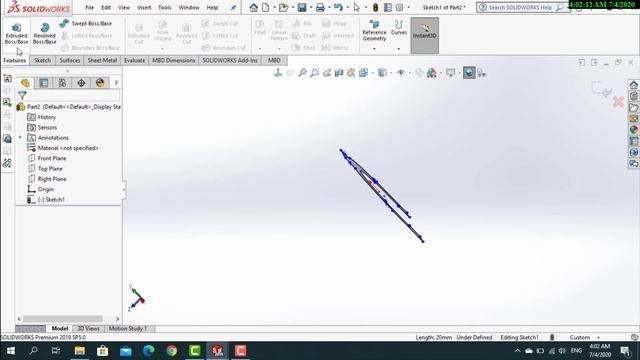The width and height of the screenshot is (640, 360).
Task: Click the Select cursor tool icon
Action: 356,7
